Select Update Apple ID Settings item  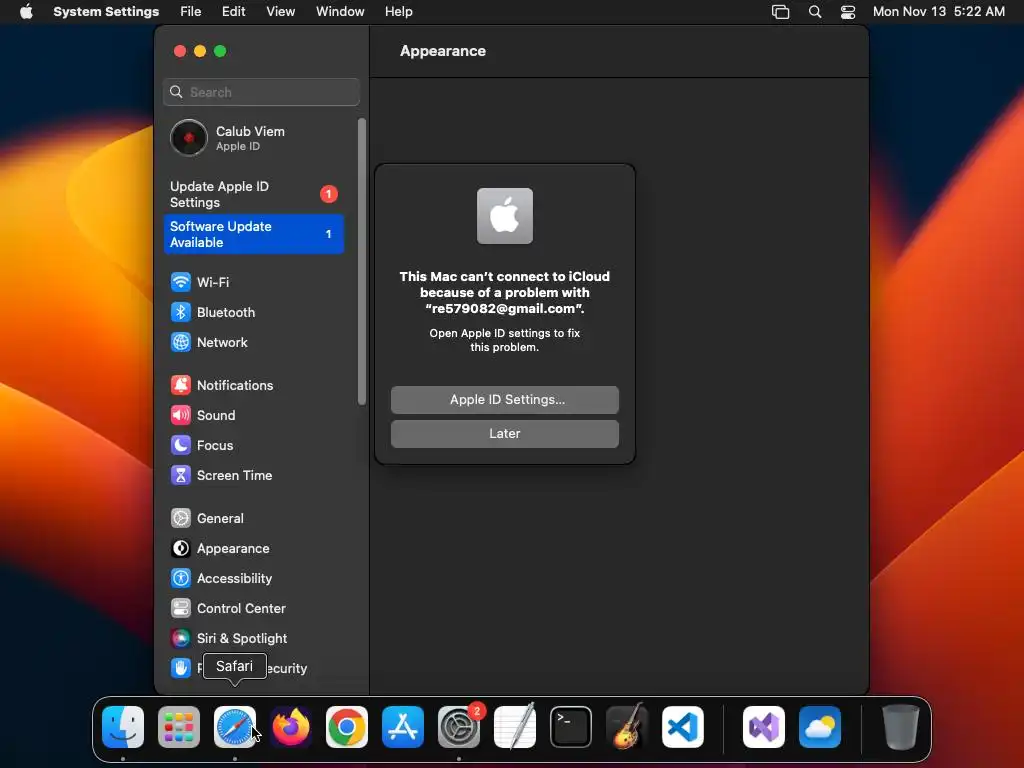(x=253, y=195)
